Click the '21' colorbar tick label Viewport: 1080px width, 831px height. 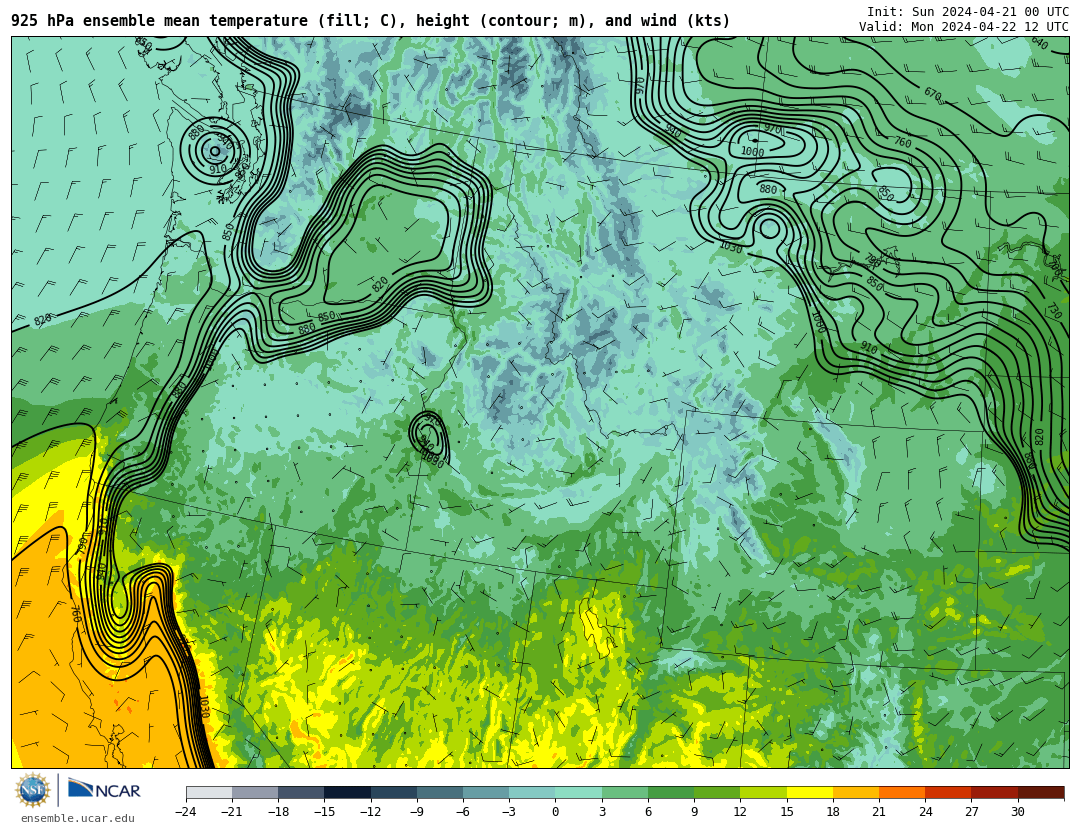[879, 812]
